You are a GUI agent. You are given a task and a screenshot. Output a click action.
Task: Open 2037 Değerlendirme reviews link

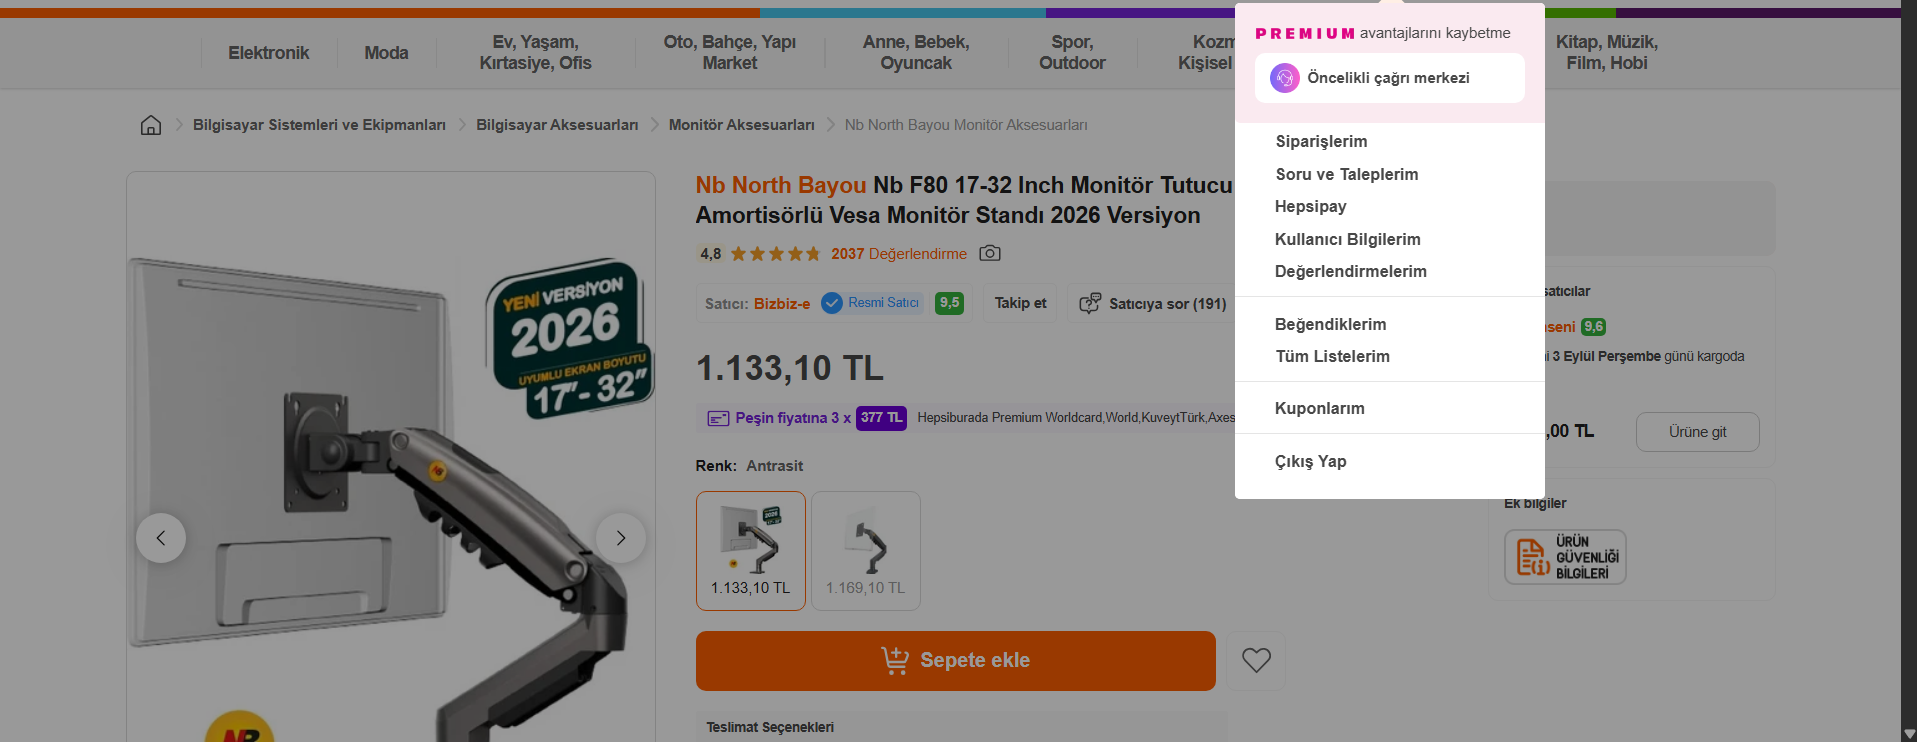899,254
